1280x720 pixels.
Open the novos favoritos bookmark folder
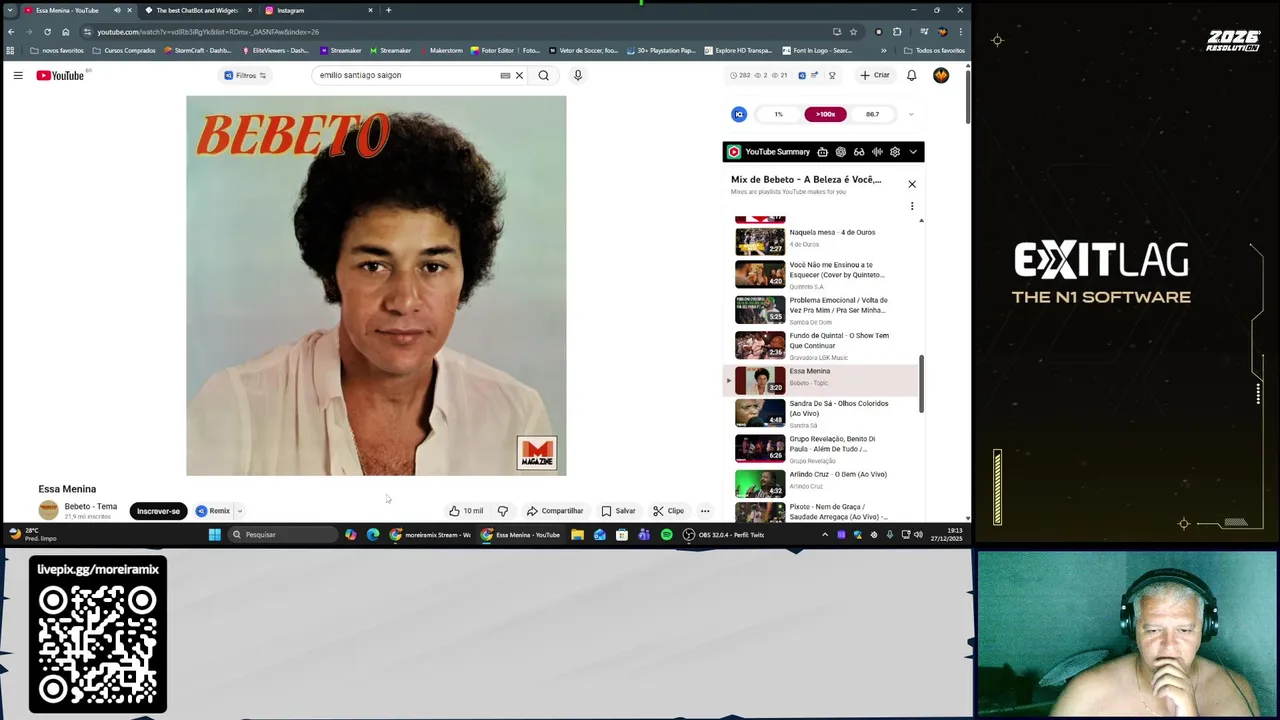point(57,50)
